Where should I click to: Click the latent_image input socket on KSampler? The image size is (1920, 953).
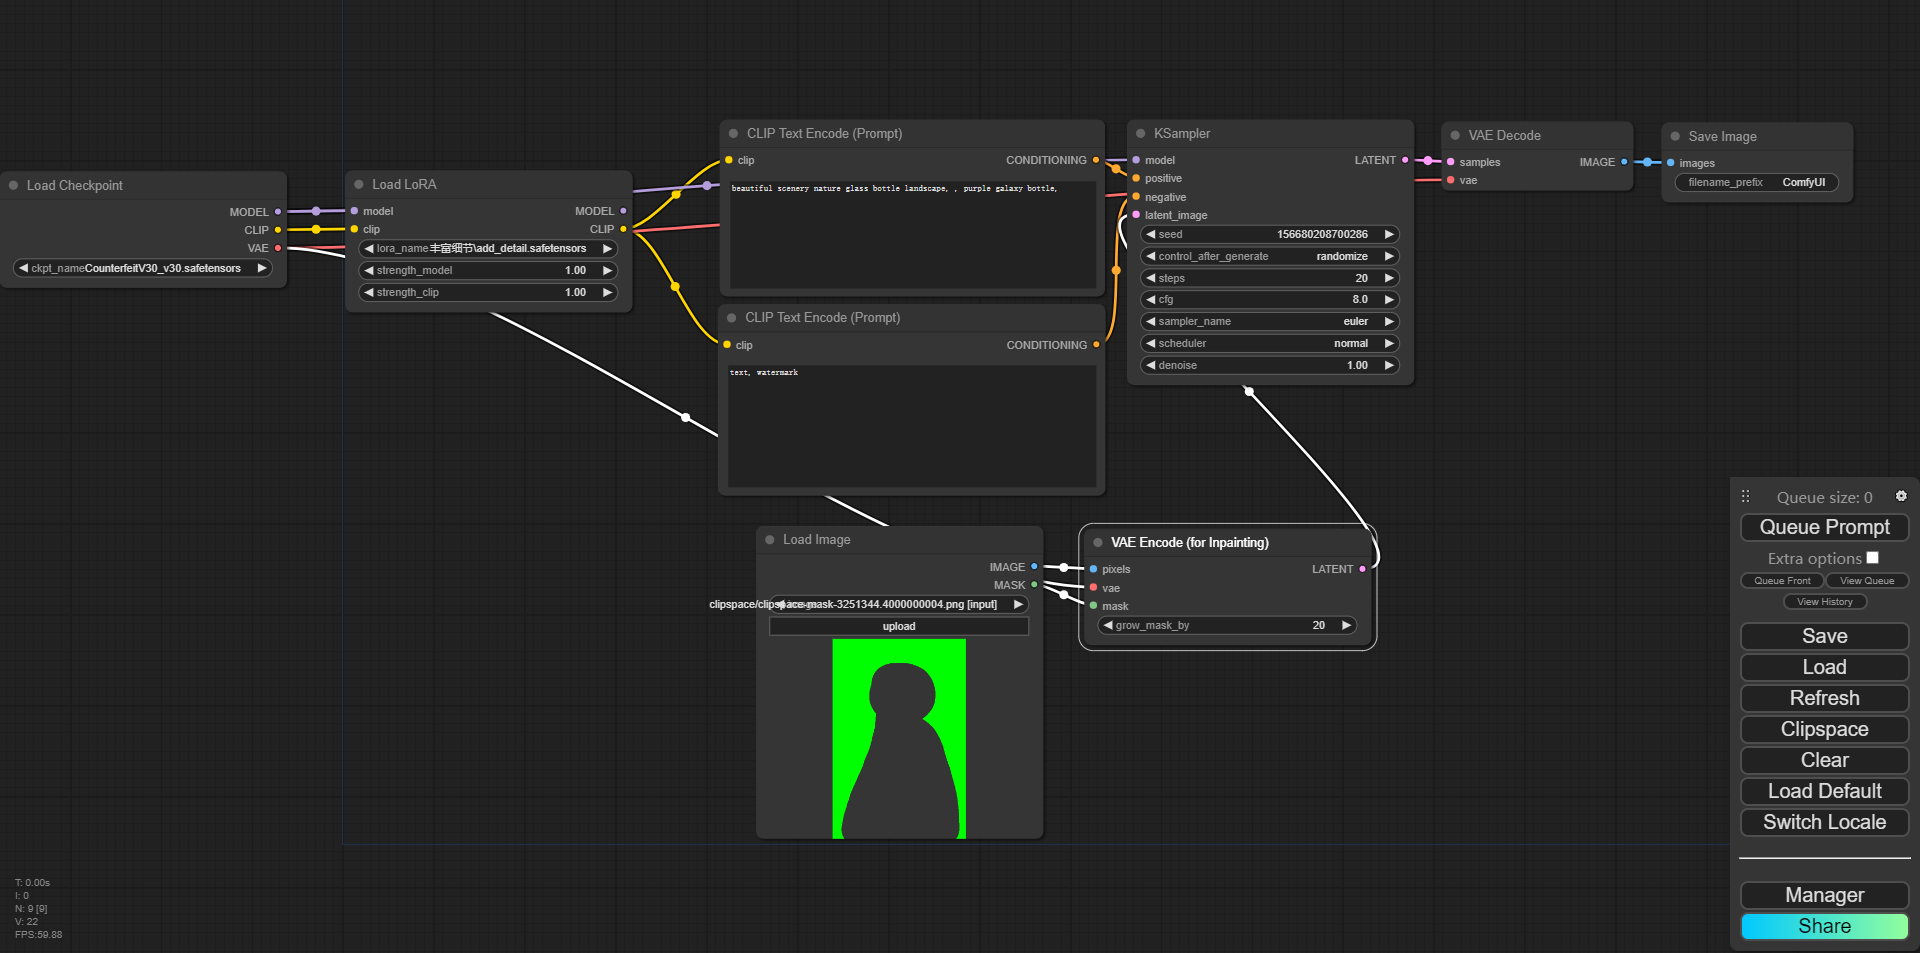[x=1137, y=215]
